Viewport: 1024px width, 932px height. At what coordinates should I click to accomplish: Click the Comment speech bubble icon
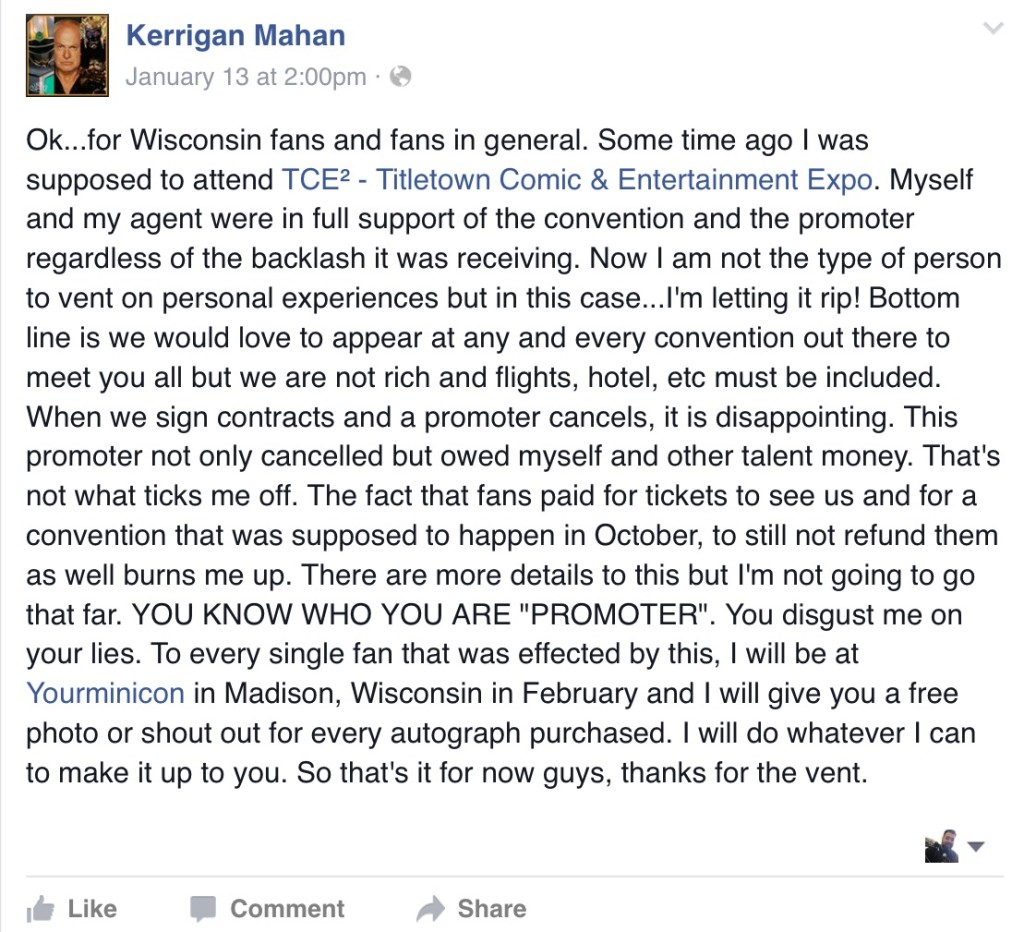point(203,908)
